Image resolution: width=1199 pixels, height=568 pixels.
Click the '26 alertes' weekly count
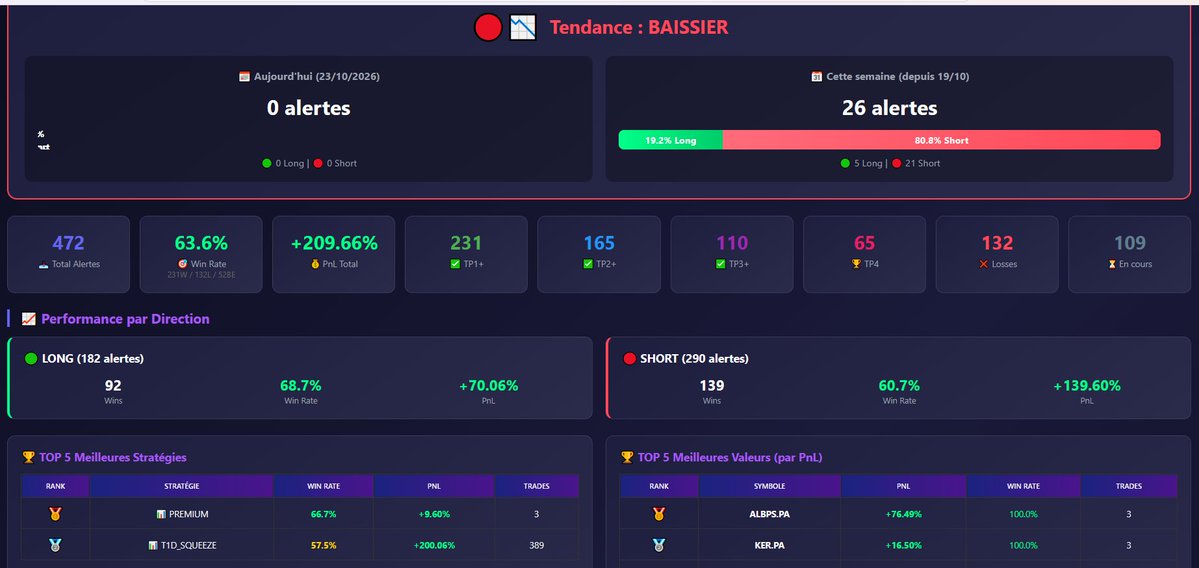point(889,108)
